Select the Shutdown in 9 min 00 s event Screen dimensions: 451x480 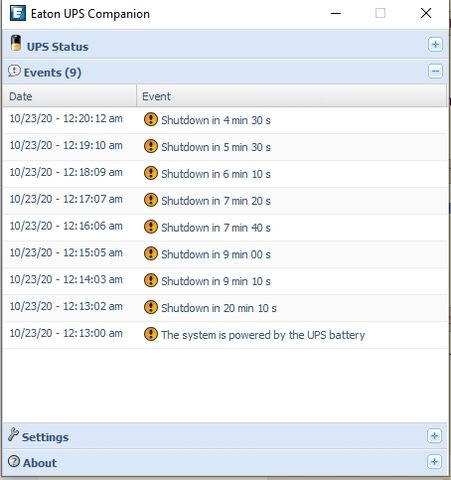coord(225,254)
